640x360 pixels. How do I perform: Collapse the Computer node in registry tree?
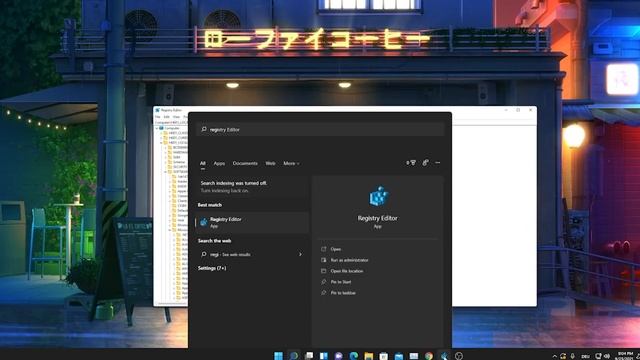pyautogui.click(x=157, y=128)
